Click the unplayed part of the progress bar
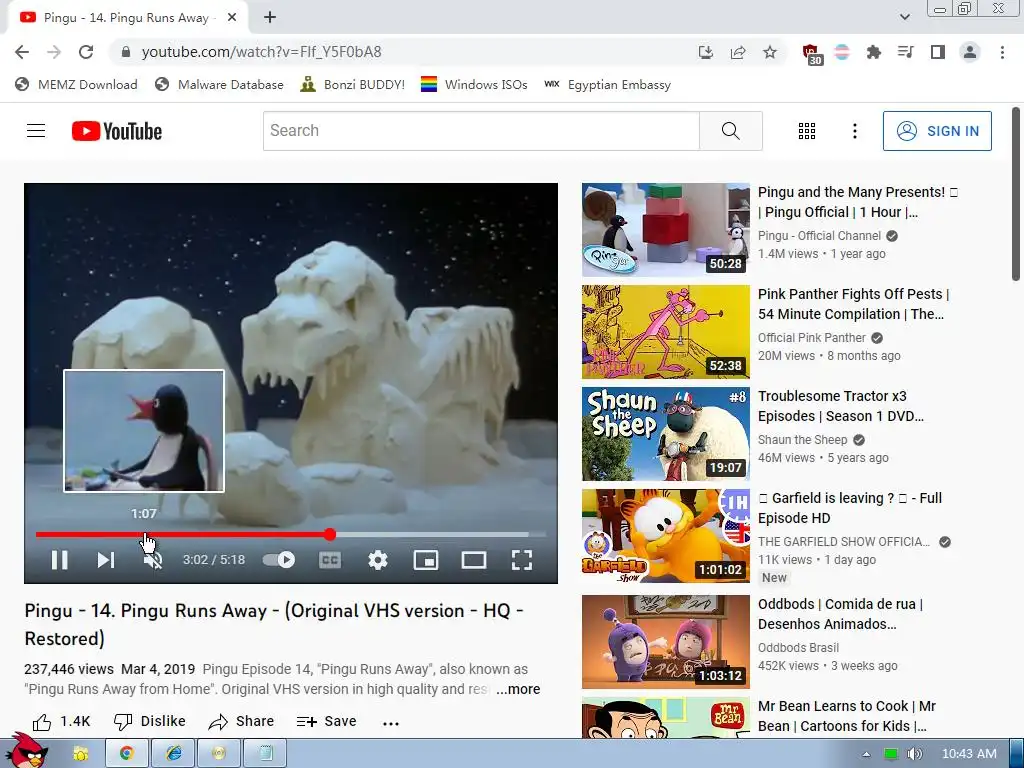Screen dimensions: 1024x768 point(438,534)
